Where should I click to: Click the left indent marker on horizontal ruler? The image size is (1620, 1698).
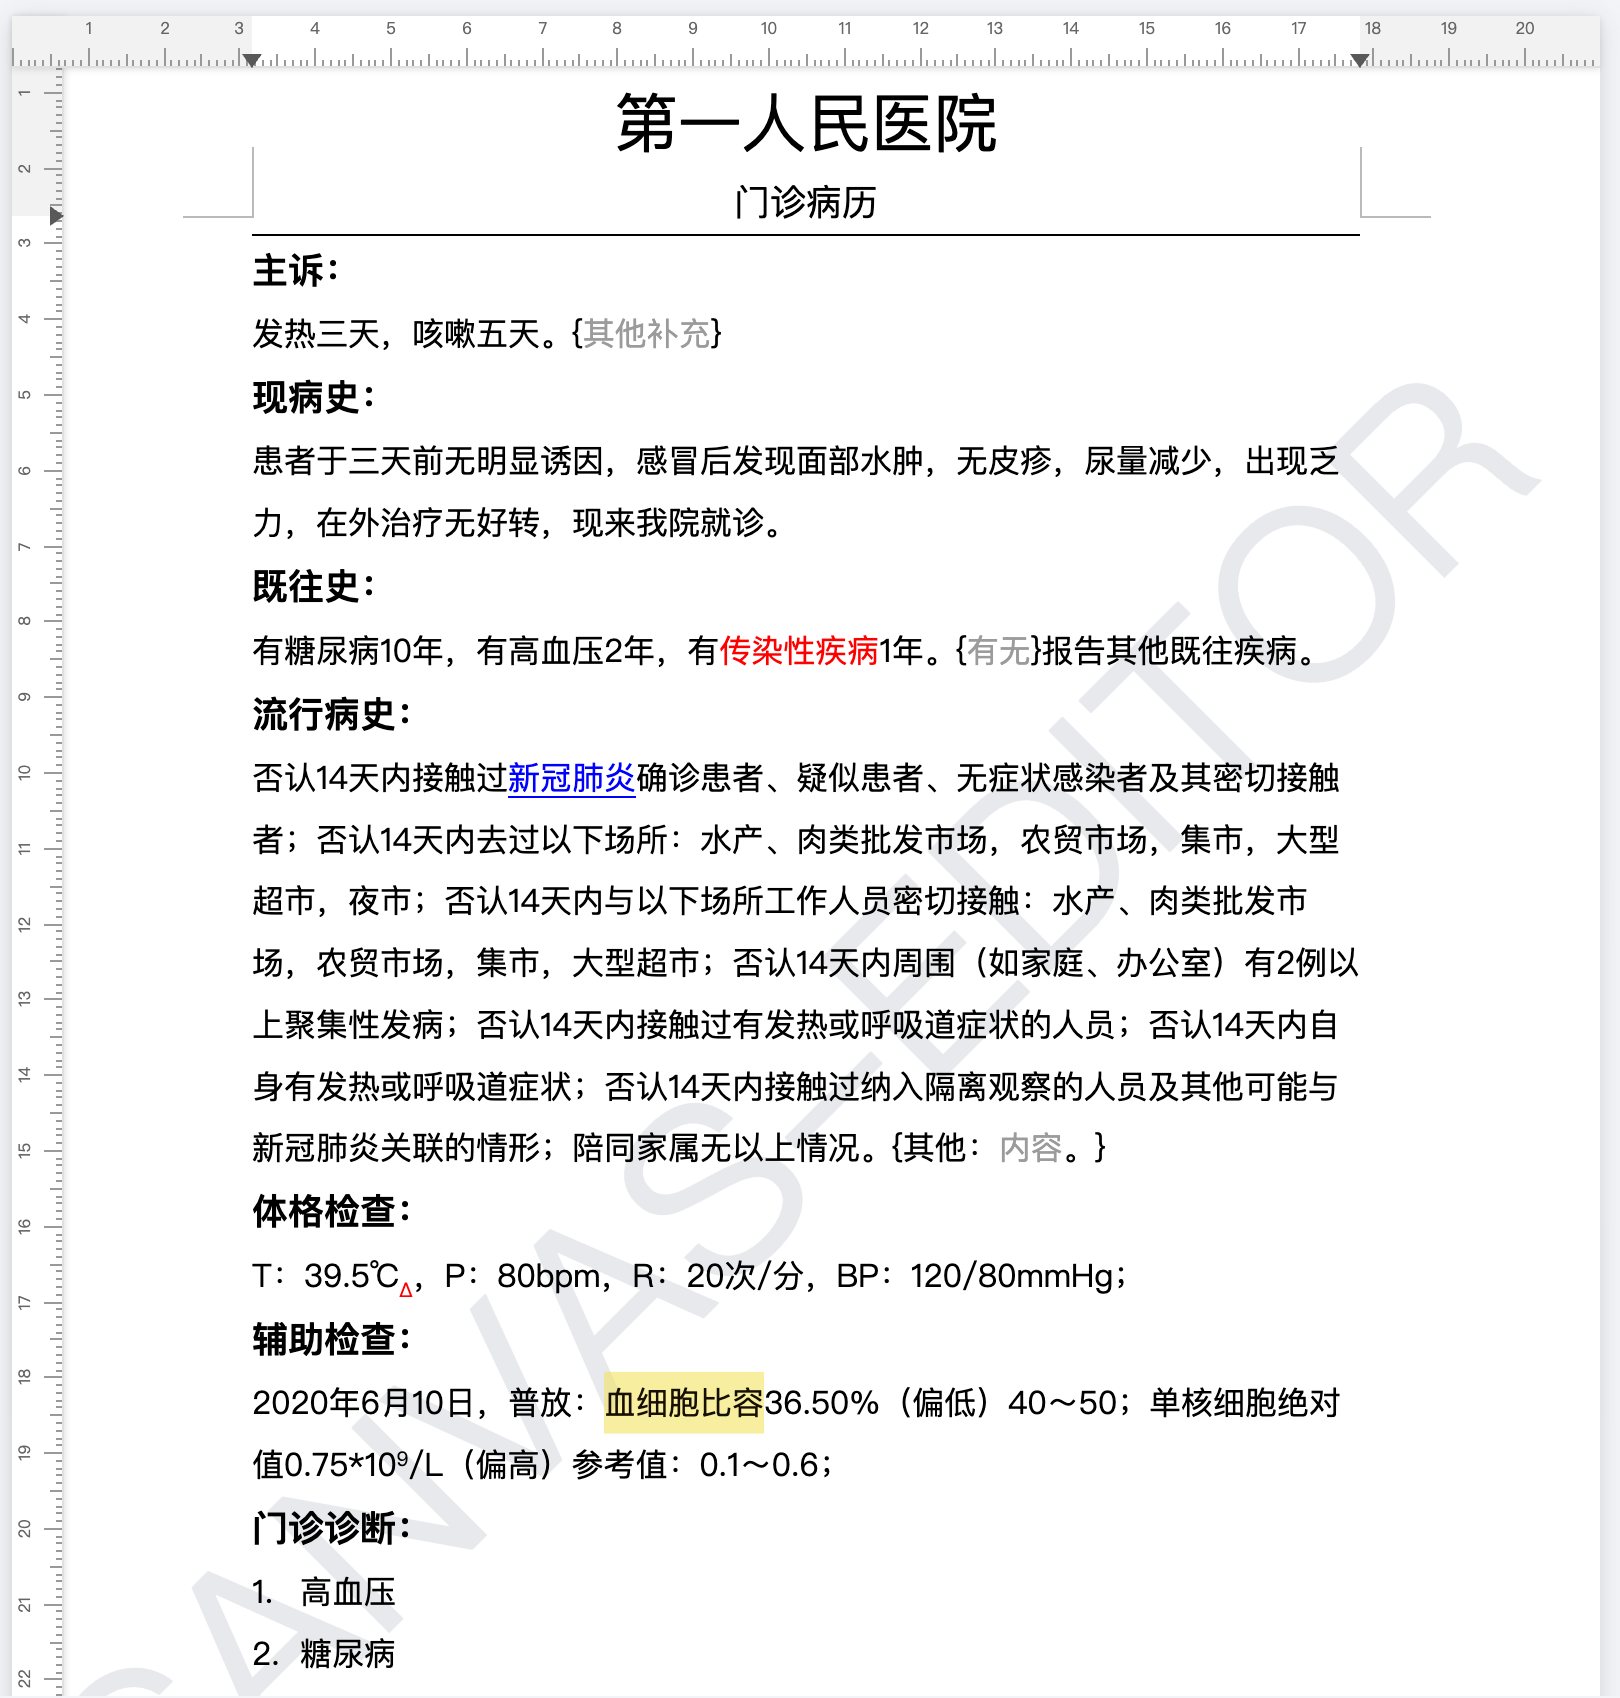(252, 60)
